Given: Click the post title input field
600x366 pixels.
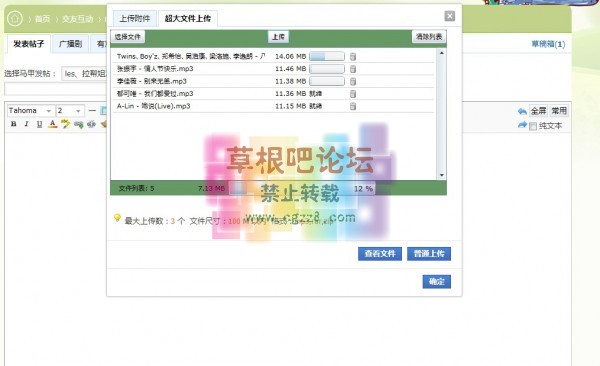Looking at the screenshot, I should 56,89.
